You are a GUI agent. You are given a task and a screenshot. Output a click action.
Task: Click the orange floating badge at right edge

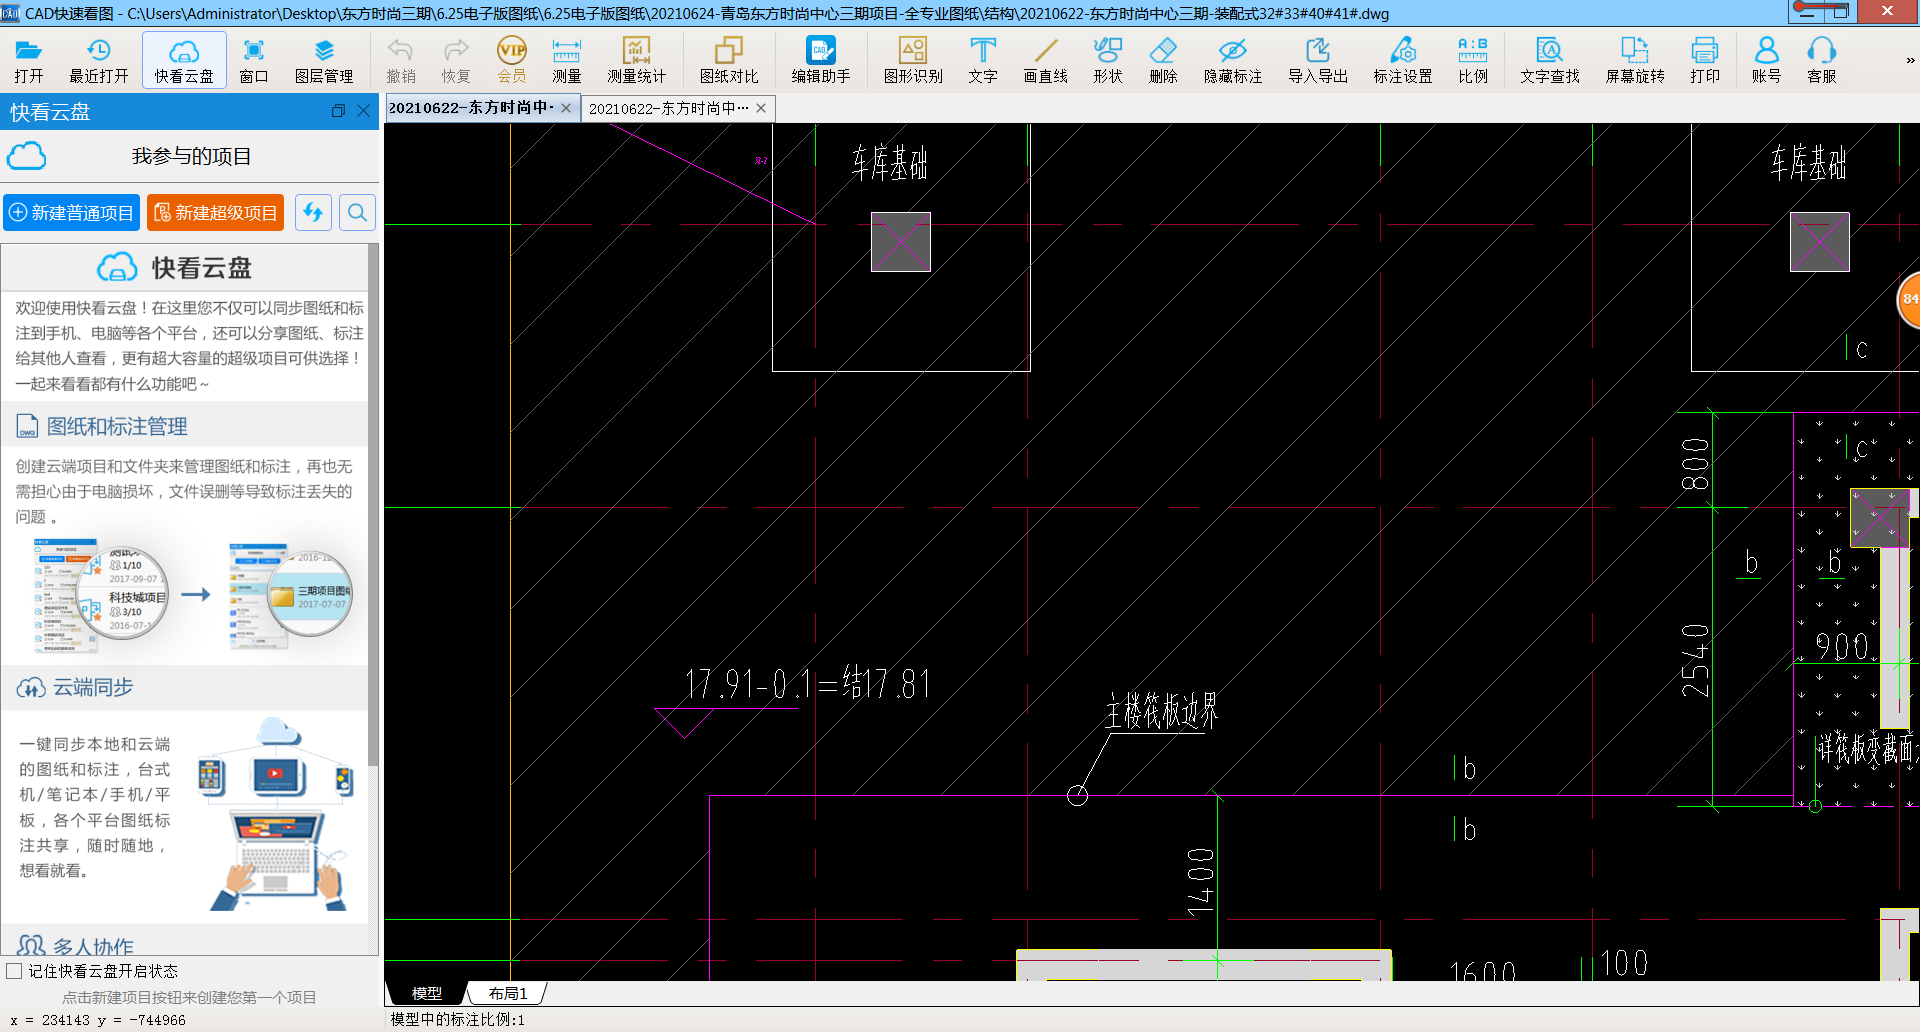[x=1909, y=299]
